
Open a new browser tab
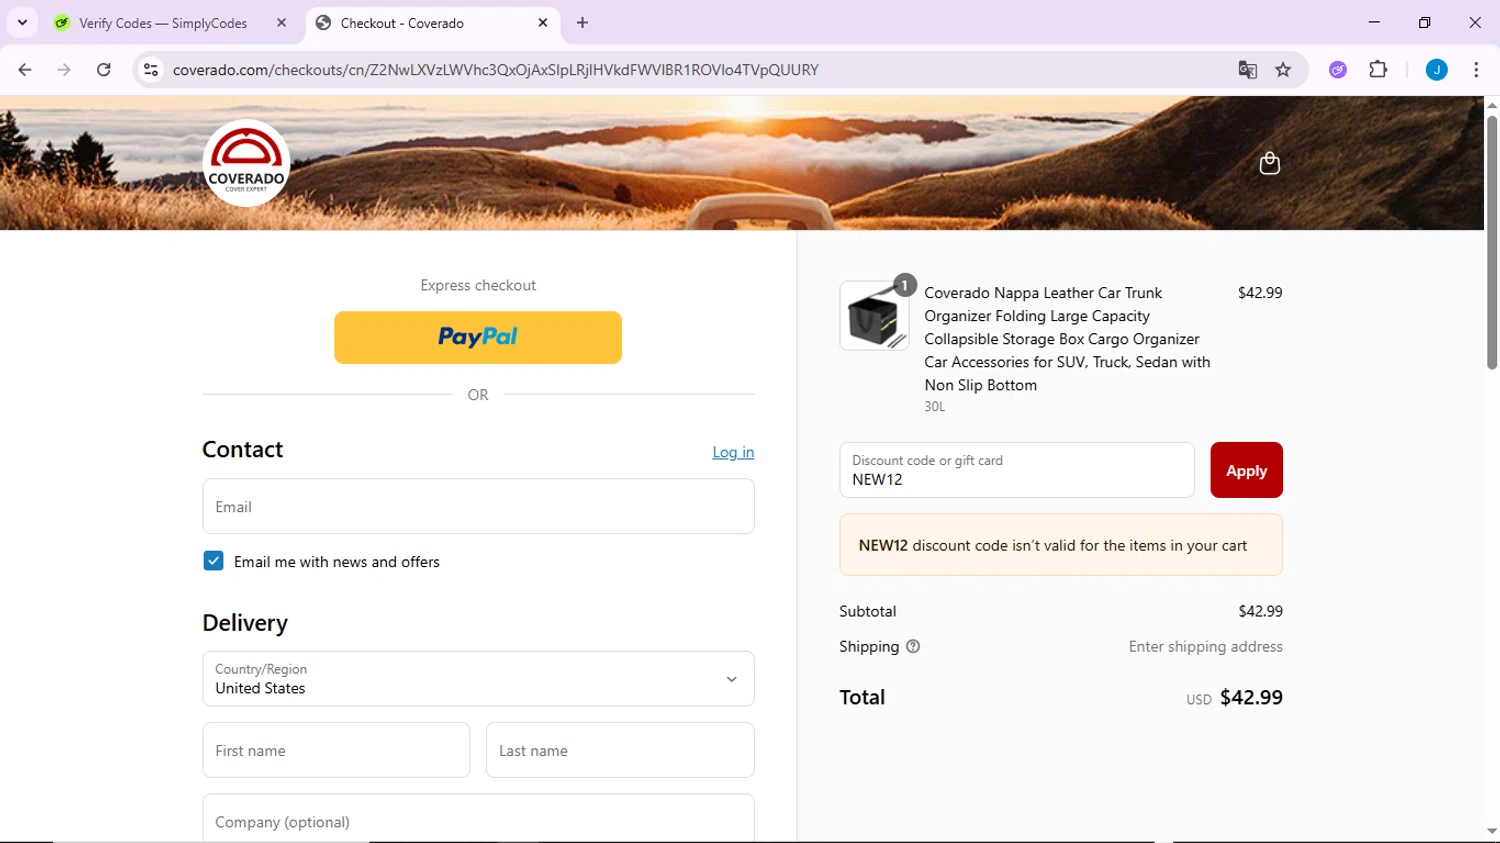click(582, 23)
